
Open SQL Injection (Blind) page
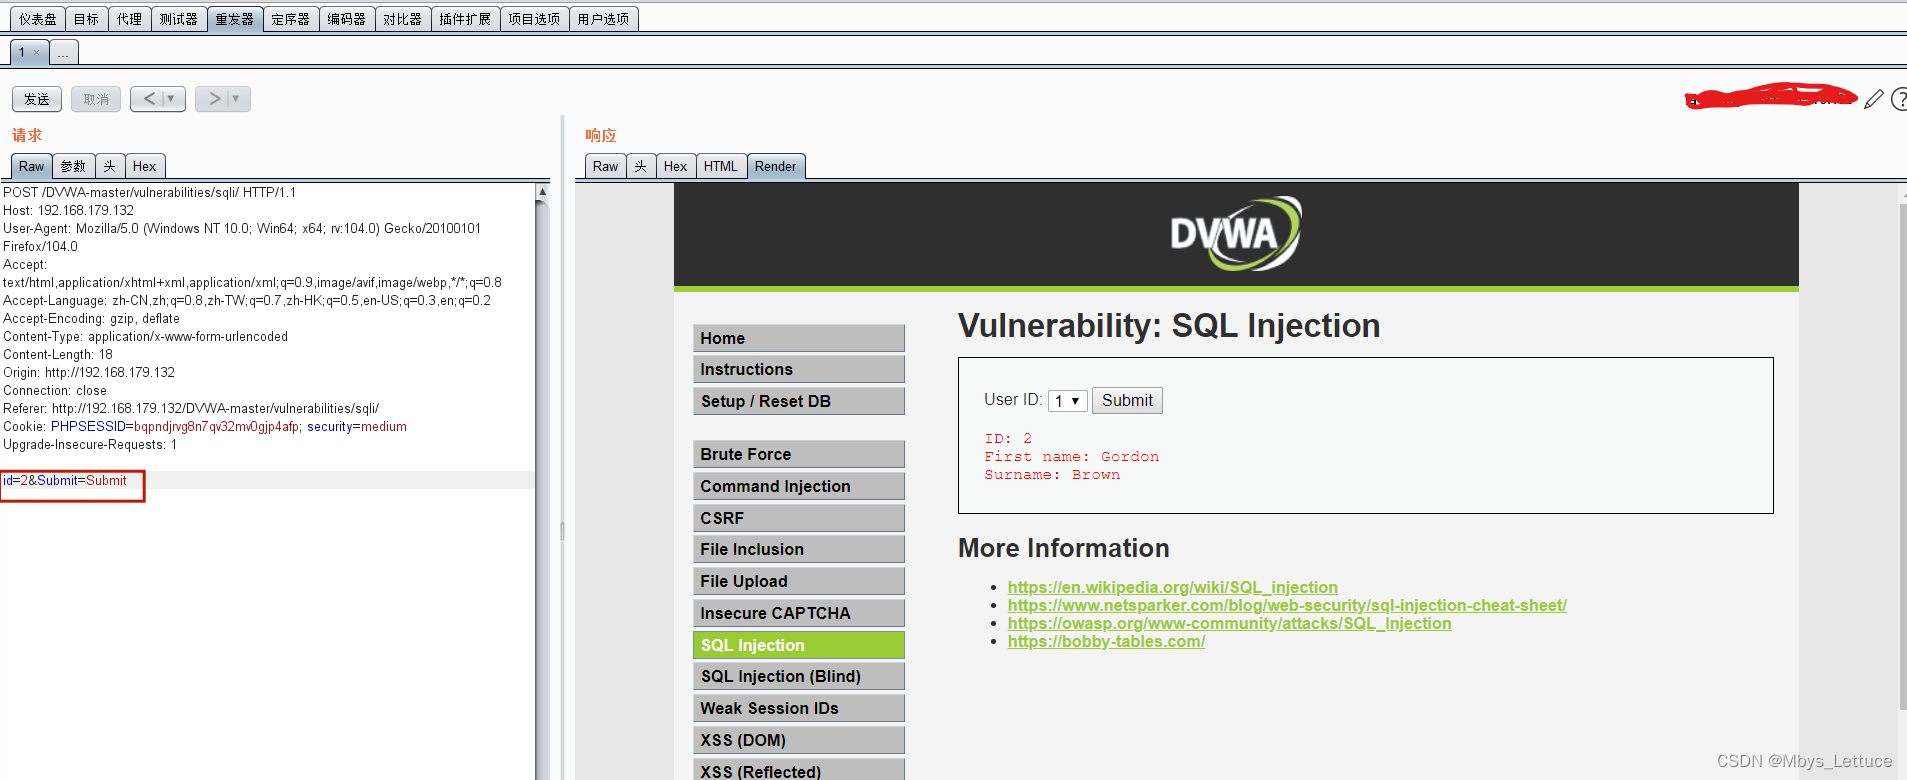[x=799, y=676]
